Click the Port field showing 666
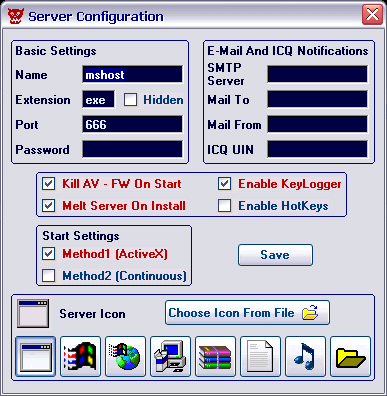 click(133, 124)
